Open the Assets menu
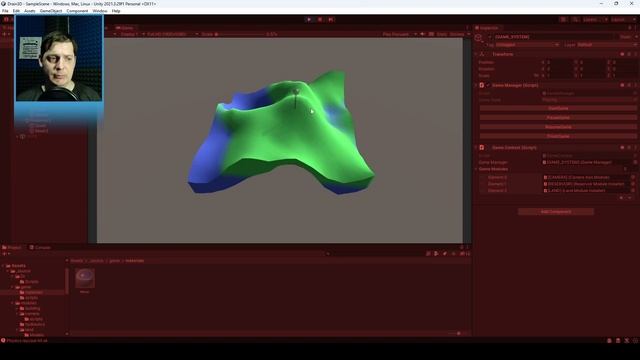The image size is (640, 360). click(29, 11)
